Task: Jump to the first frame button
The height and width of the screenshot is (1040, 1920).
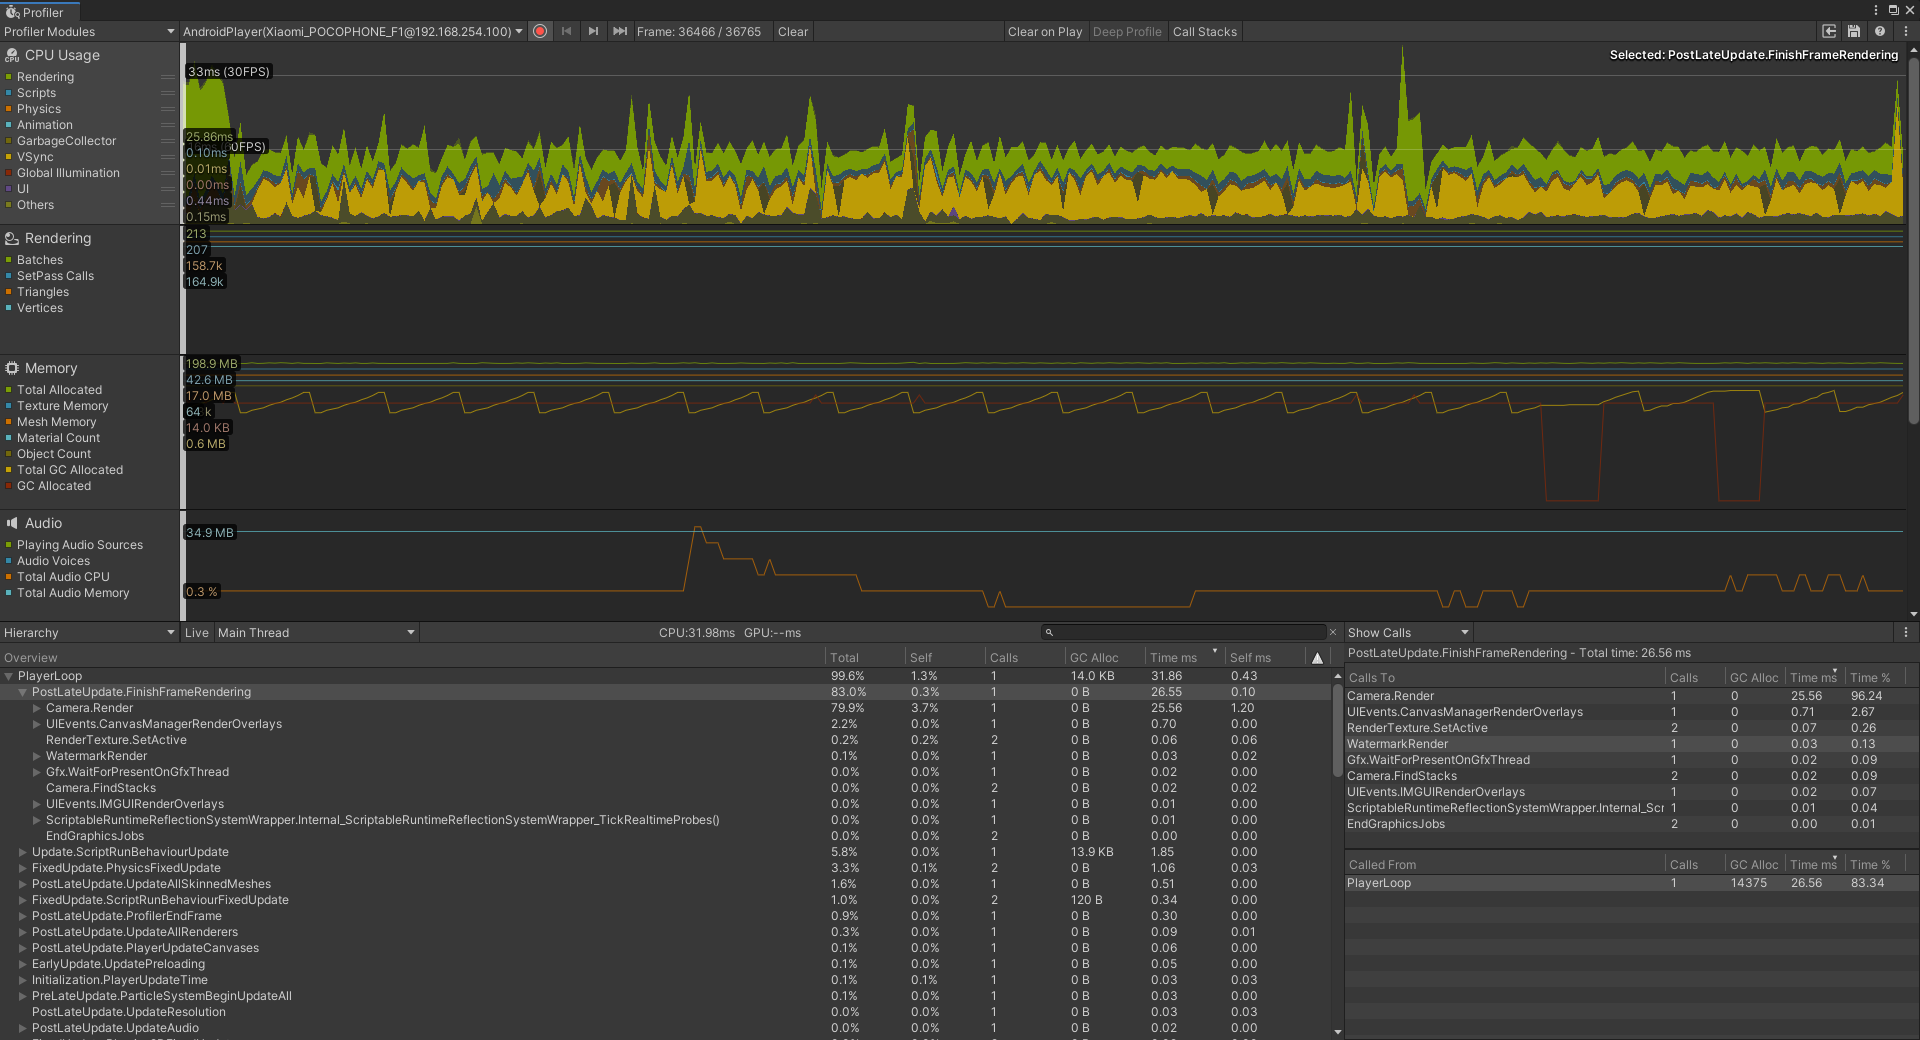Action: [x=567, y=31]
